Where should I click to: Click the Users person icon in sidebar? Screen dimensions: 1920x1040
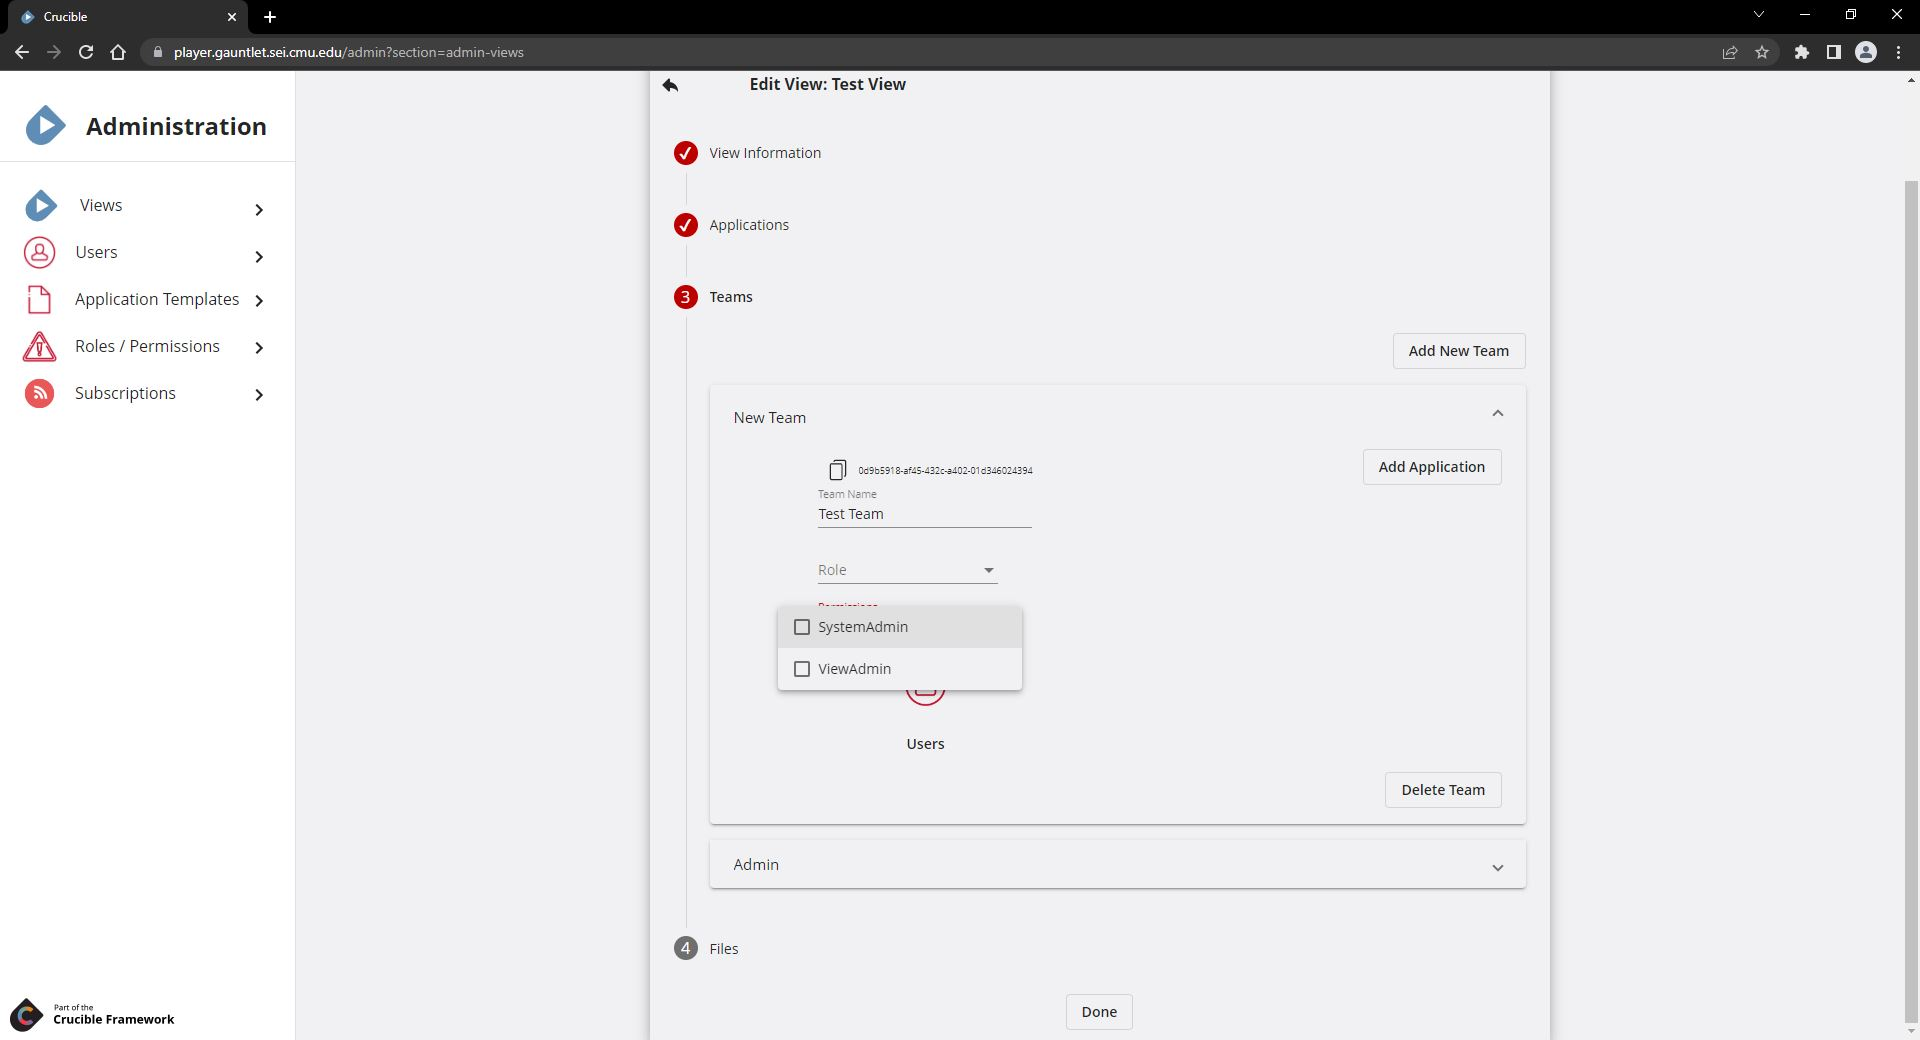(x=40, y=253)
